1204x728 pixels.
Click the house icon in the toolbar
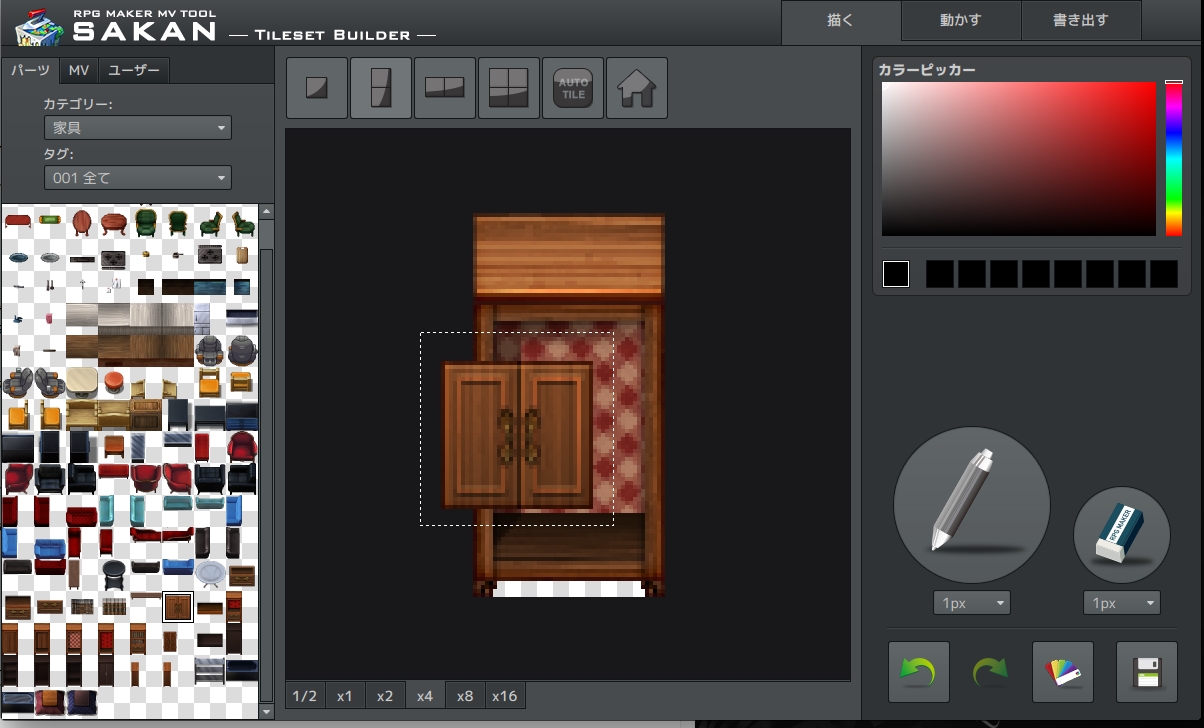pyautogui.click(x=637, y=88)
